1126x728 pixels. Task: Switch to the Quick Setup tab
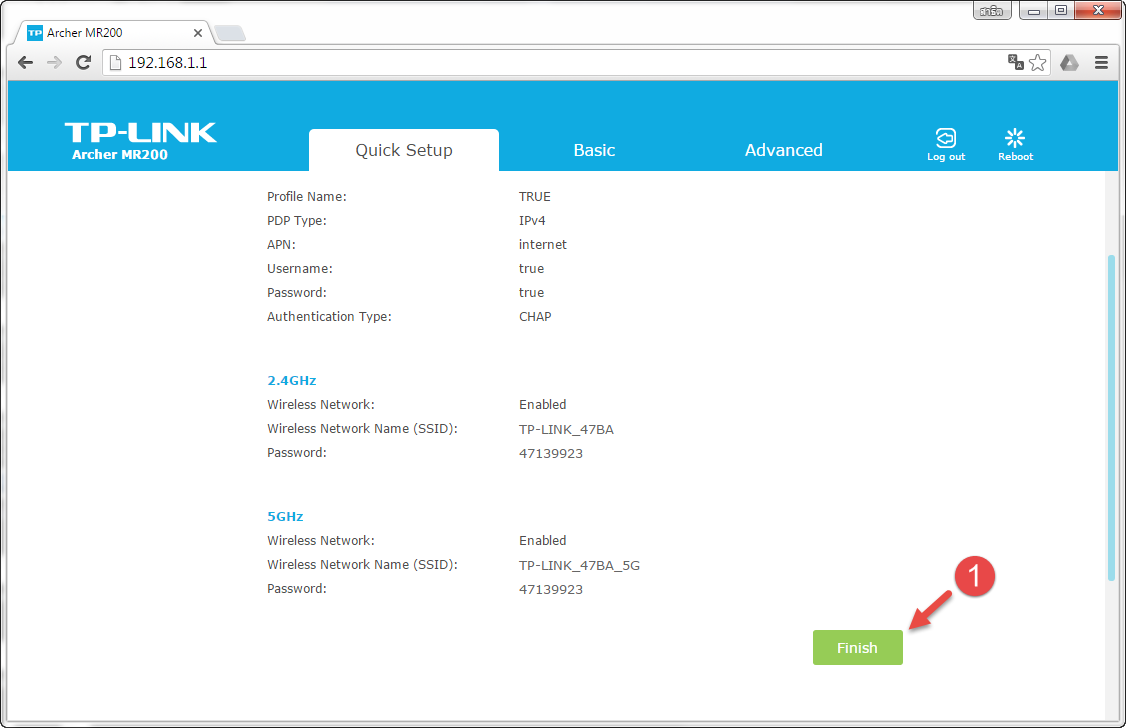pos(404,150)
